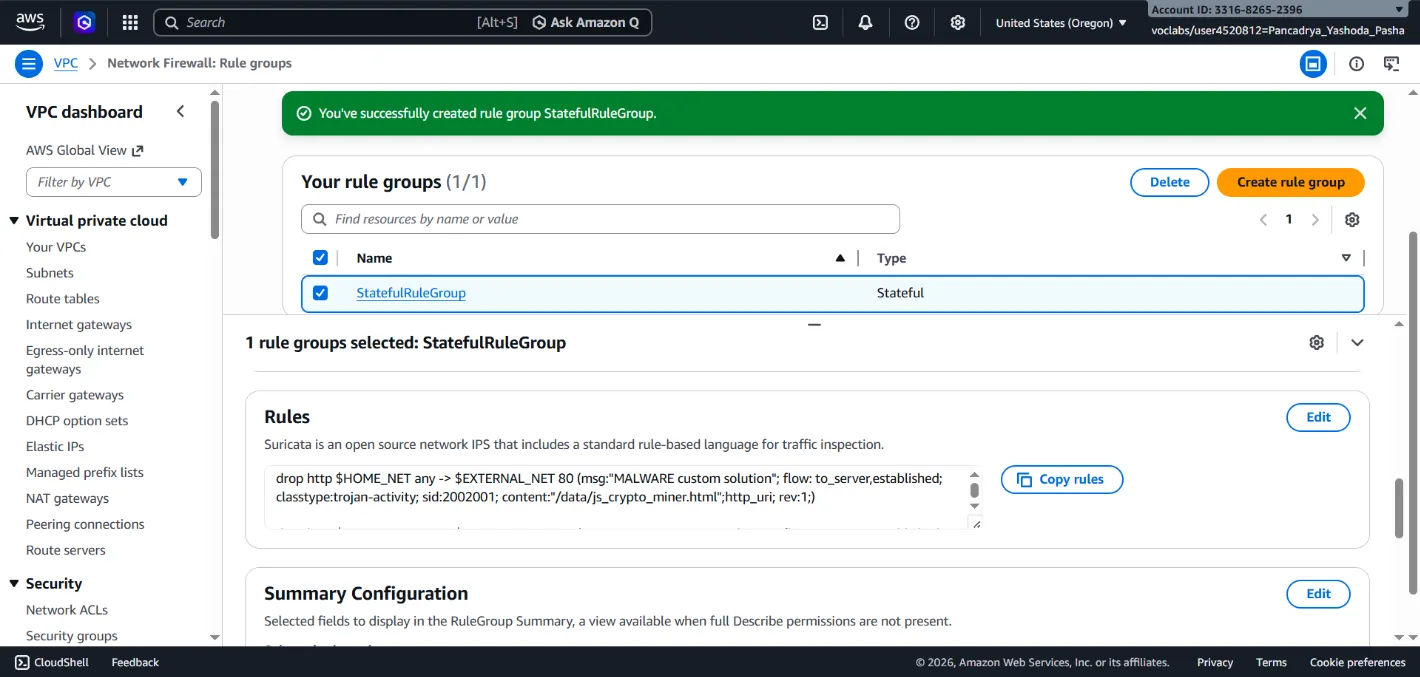Screen dimensions: 1420x677
Task: Collapse the Virtual private cloud section
Action: click(x=15, y=221)
